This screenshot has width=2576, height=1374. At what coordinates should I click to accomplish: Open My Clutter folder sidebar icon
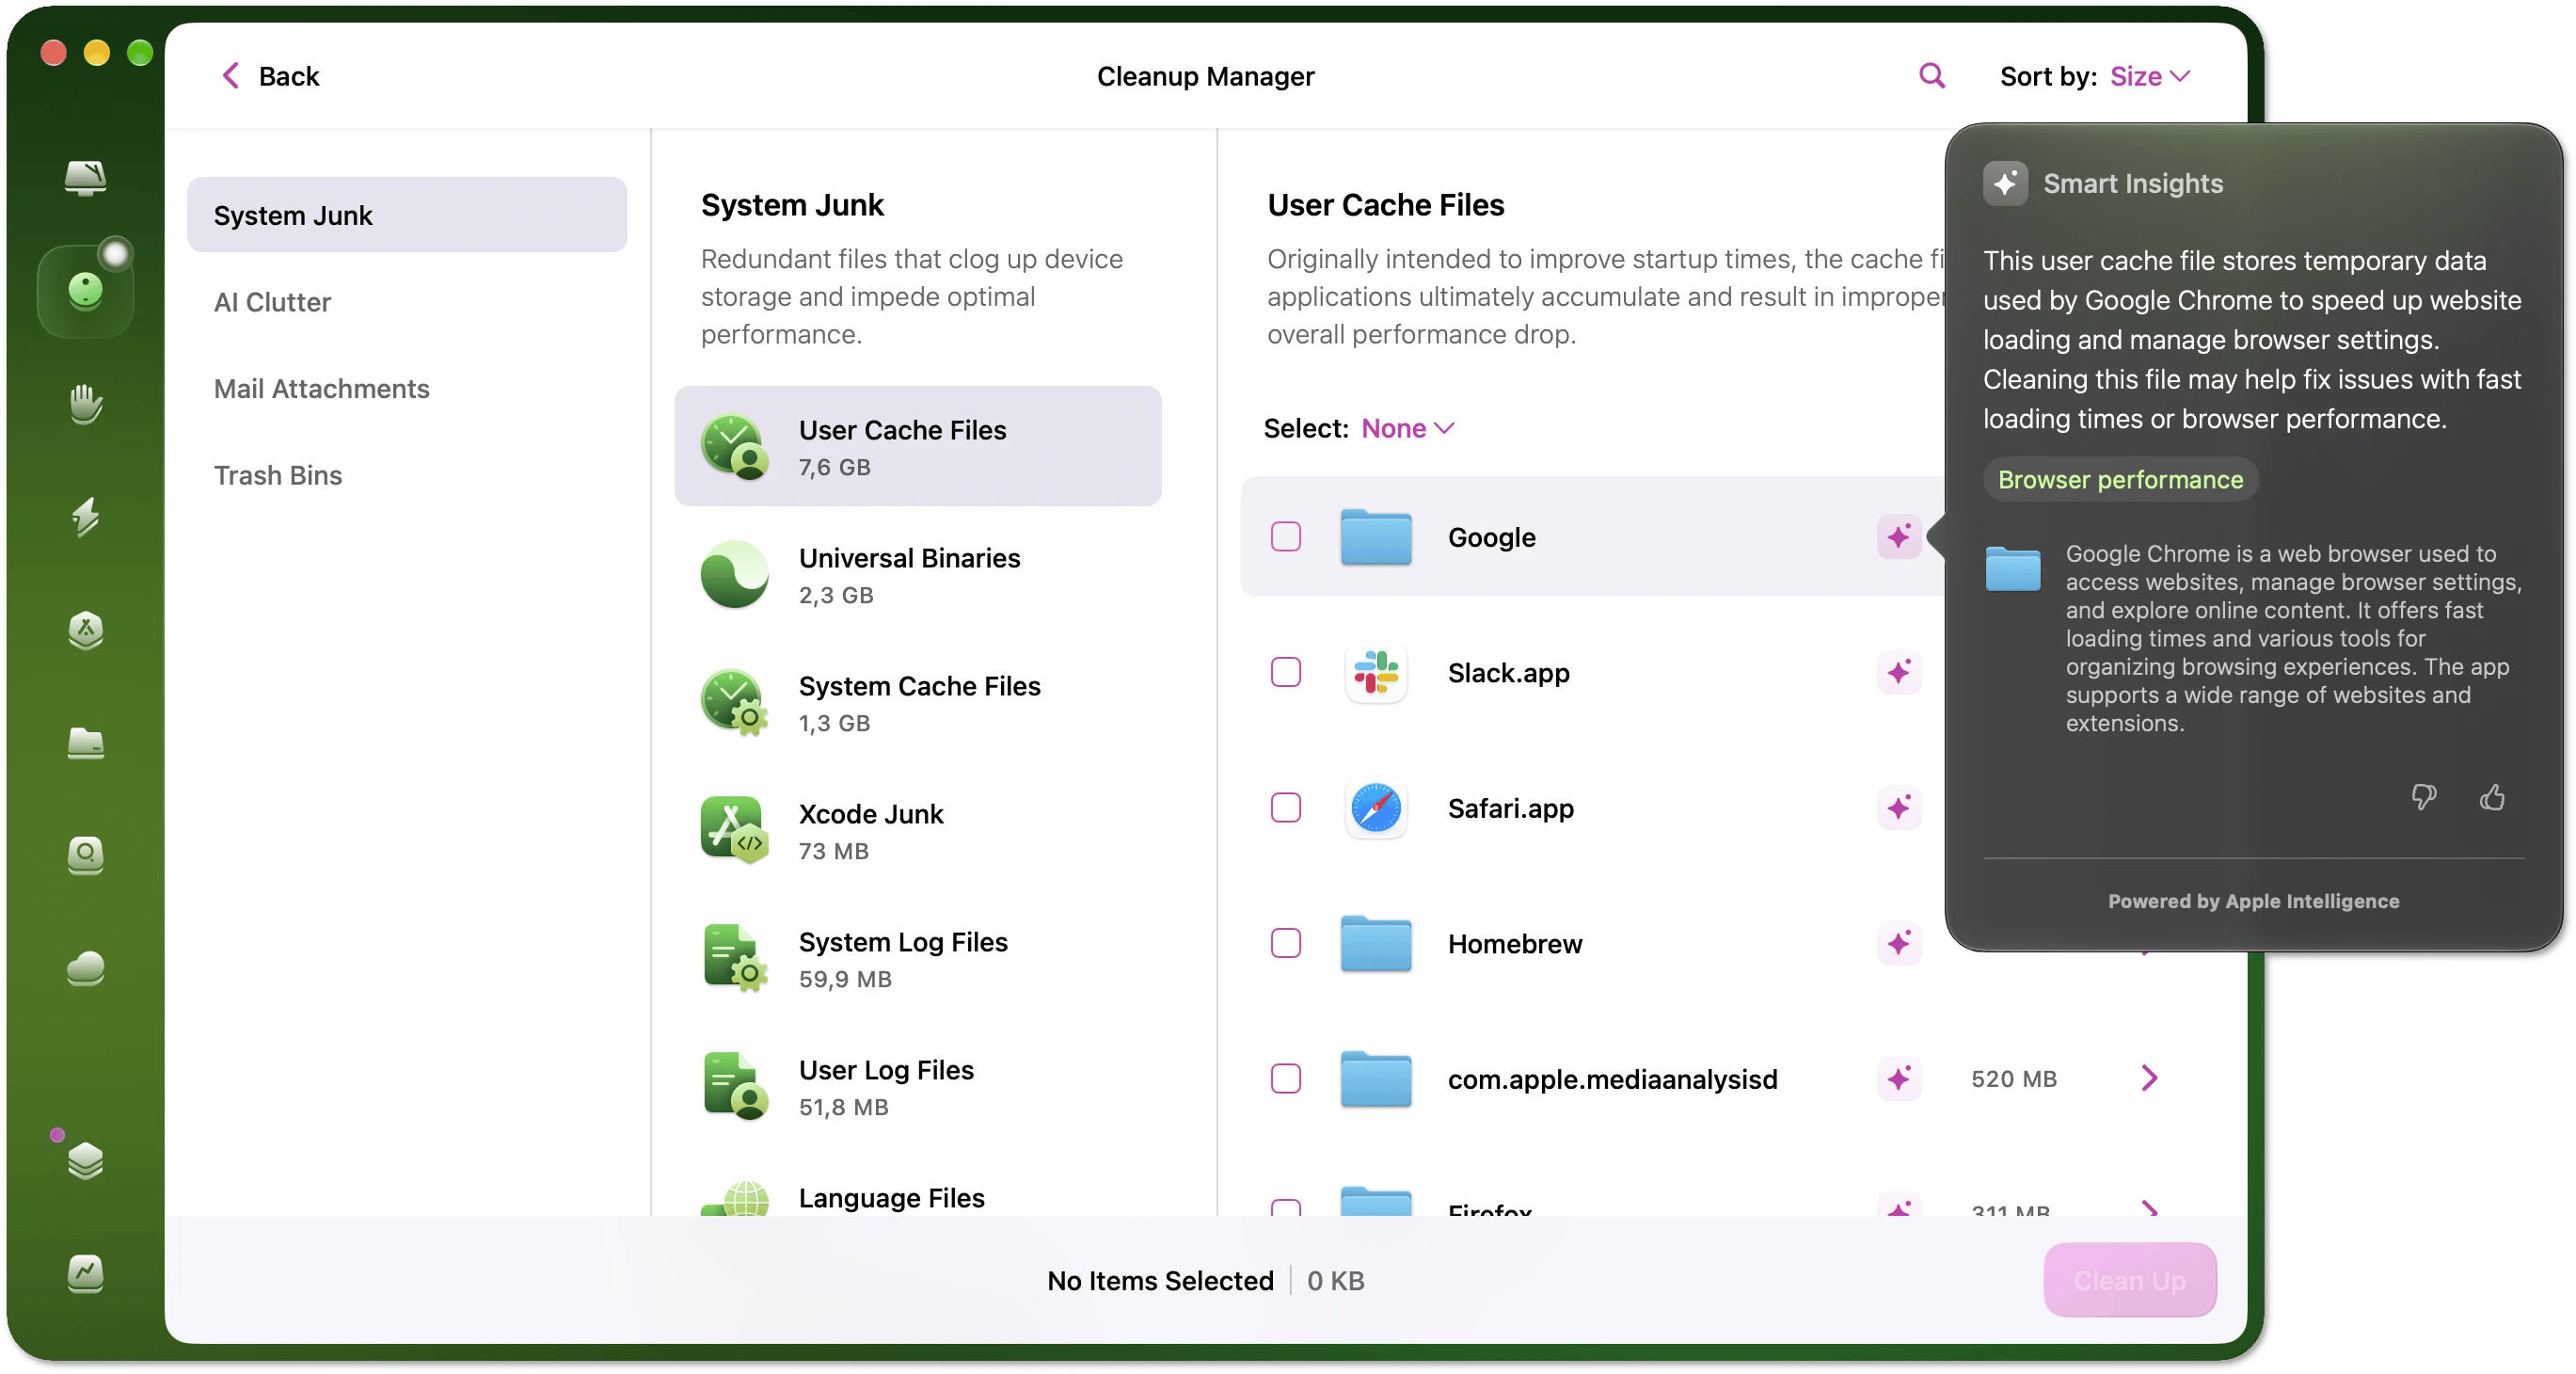click(85, 743)
